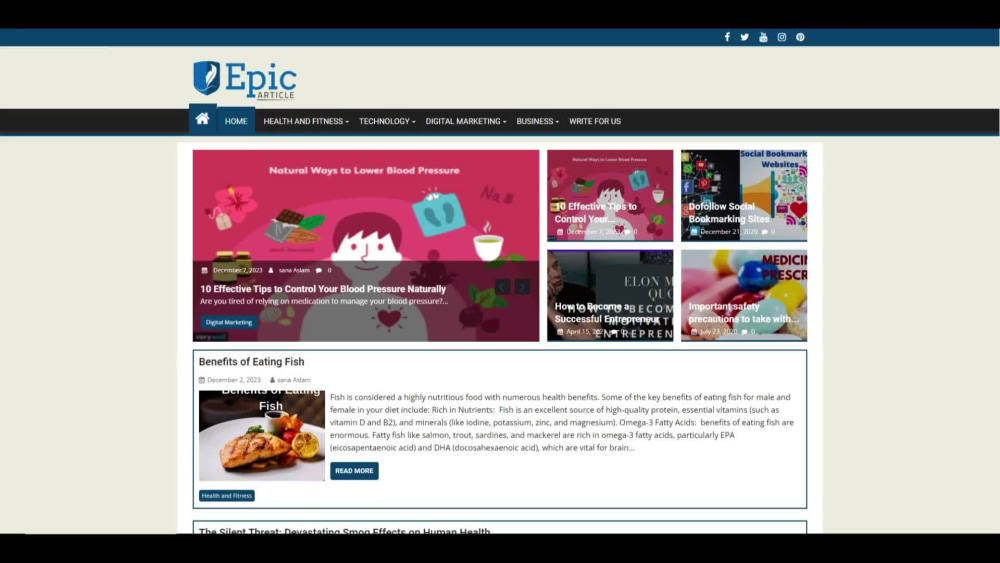Open How to Become a Successful Entrepreneur card
The height and width of the screenshot is (563, 1000).
[x=610, y=295]
